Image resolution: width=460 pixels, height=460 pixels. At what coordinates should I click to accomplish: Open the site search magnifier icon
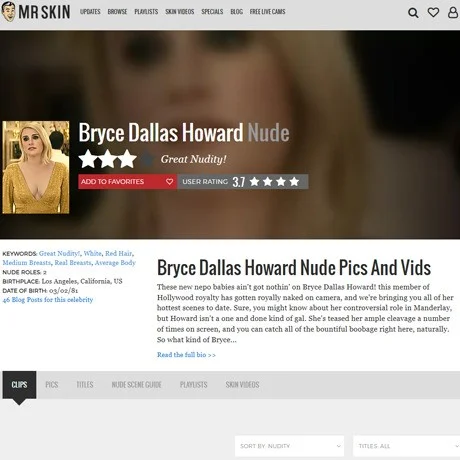point(413,13)
